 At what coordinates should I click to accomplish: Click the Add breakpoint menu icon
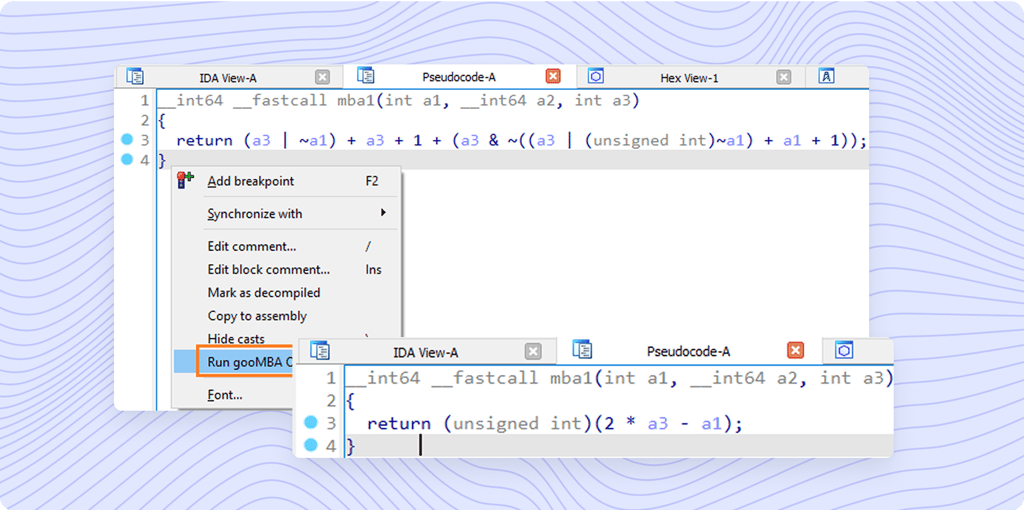pyautogui.click(x=185, y=181)
